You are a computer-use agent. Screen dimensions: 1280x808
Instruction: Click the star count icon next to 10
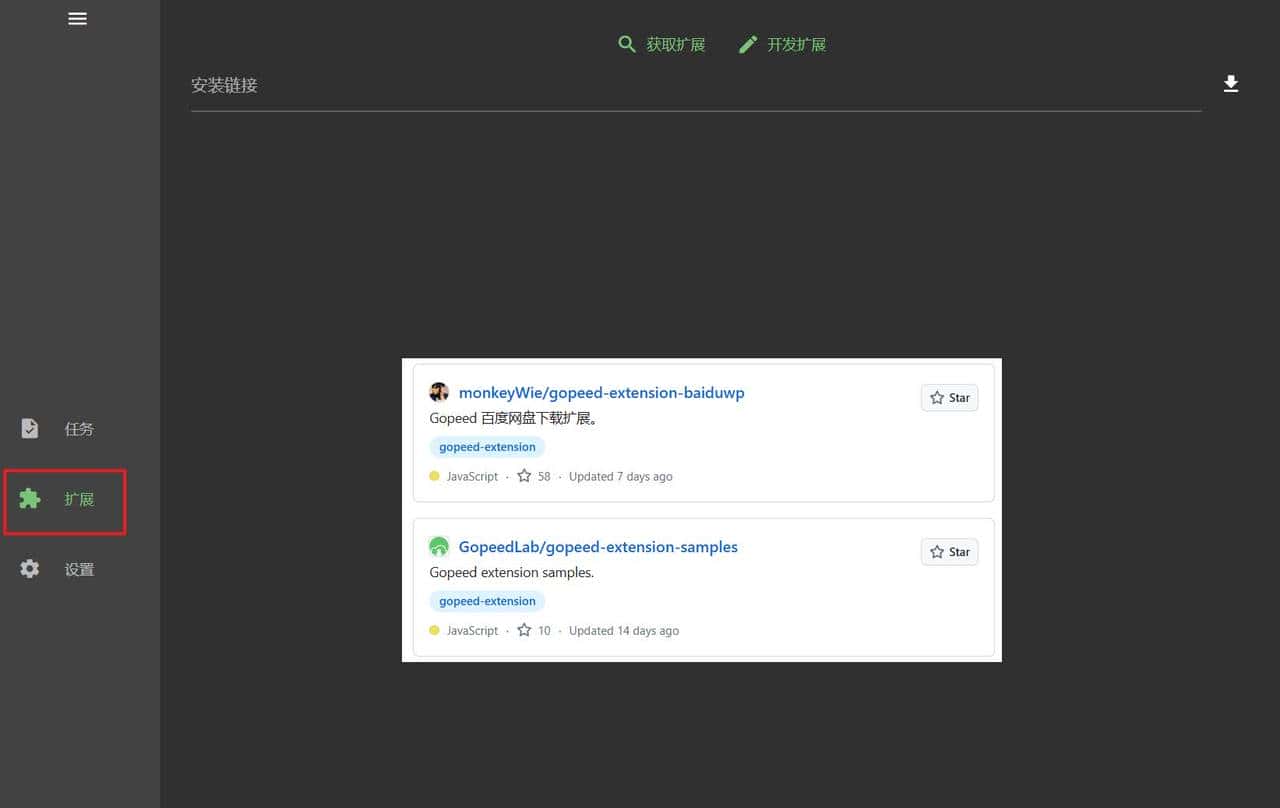(x=524, y=630)
